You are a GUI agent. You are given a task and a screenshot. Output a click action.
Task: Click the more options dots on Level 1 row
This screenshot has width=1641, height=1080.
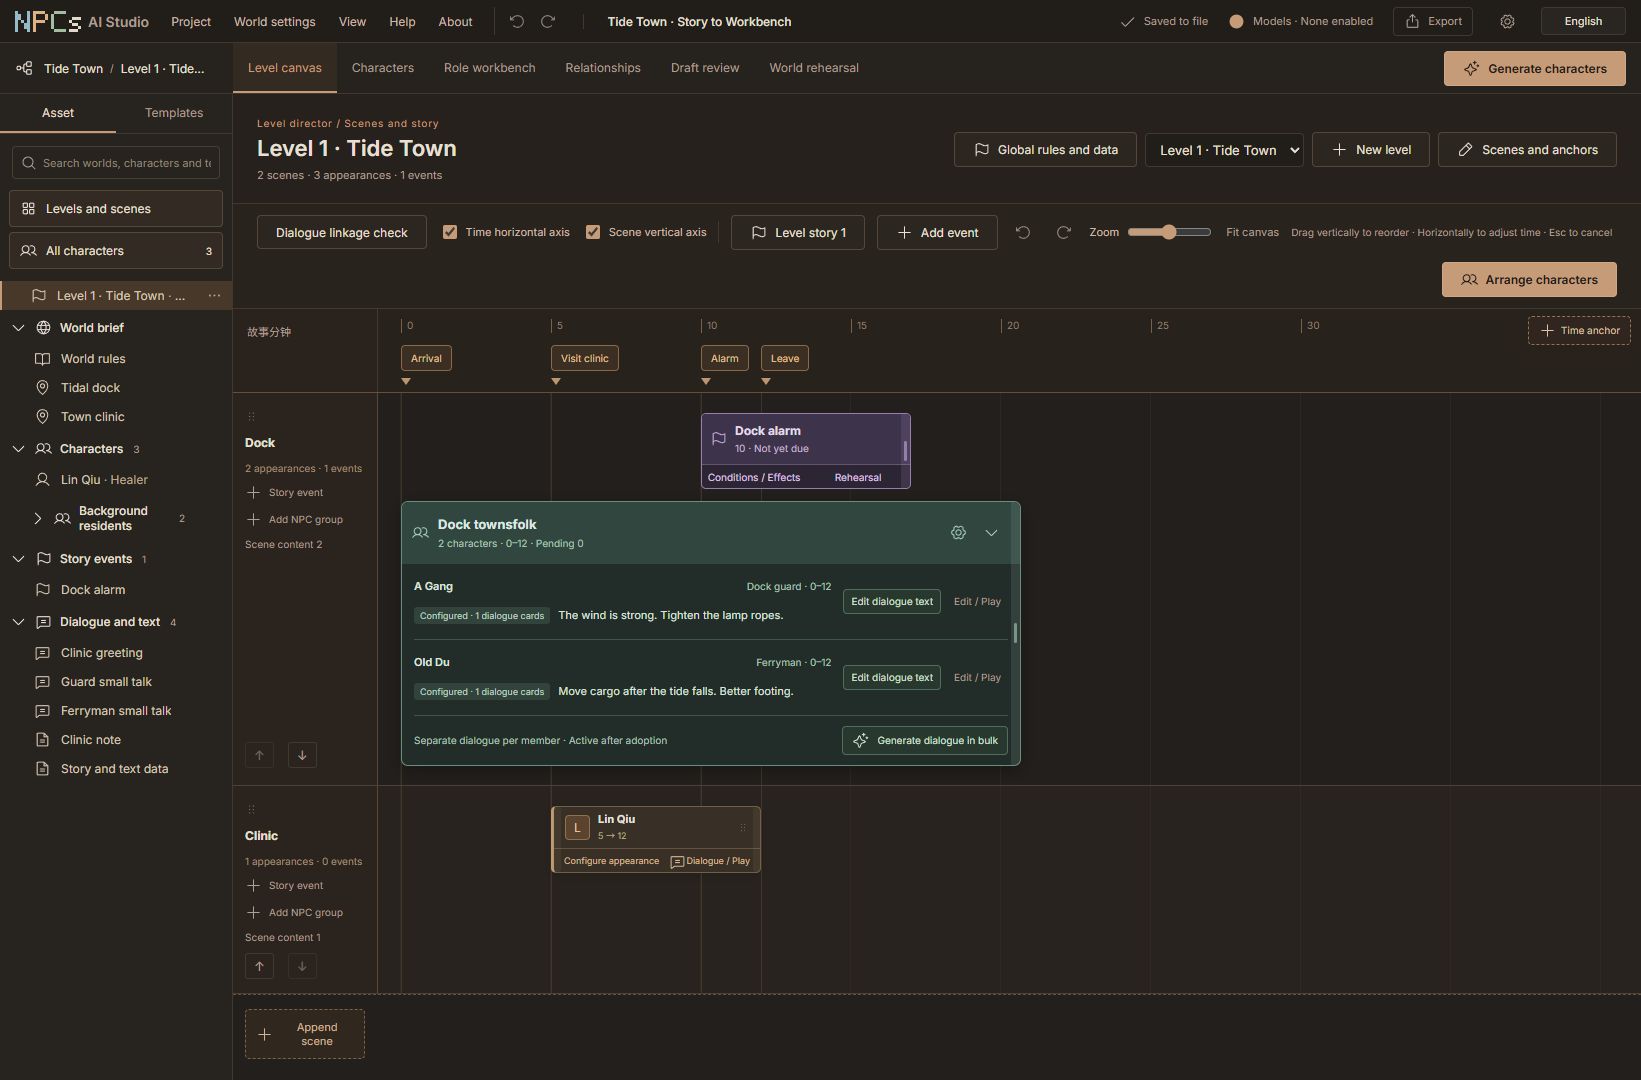click(x=214, y=296)
